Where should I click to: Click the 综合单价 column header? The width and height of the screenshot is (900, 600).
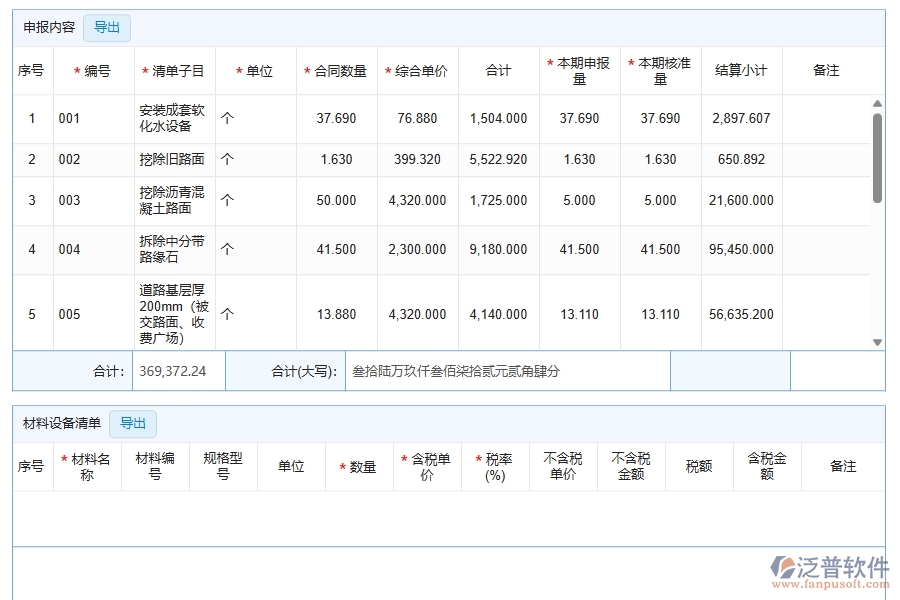tap(417, 71)
